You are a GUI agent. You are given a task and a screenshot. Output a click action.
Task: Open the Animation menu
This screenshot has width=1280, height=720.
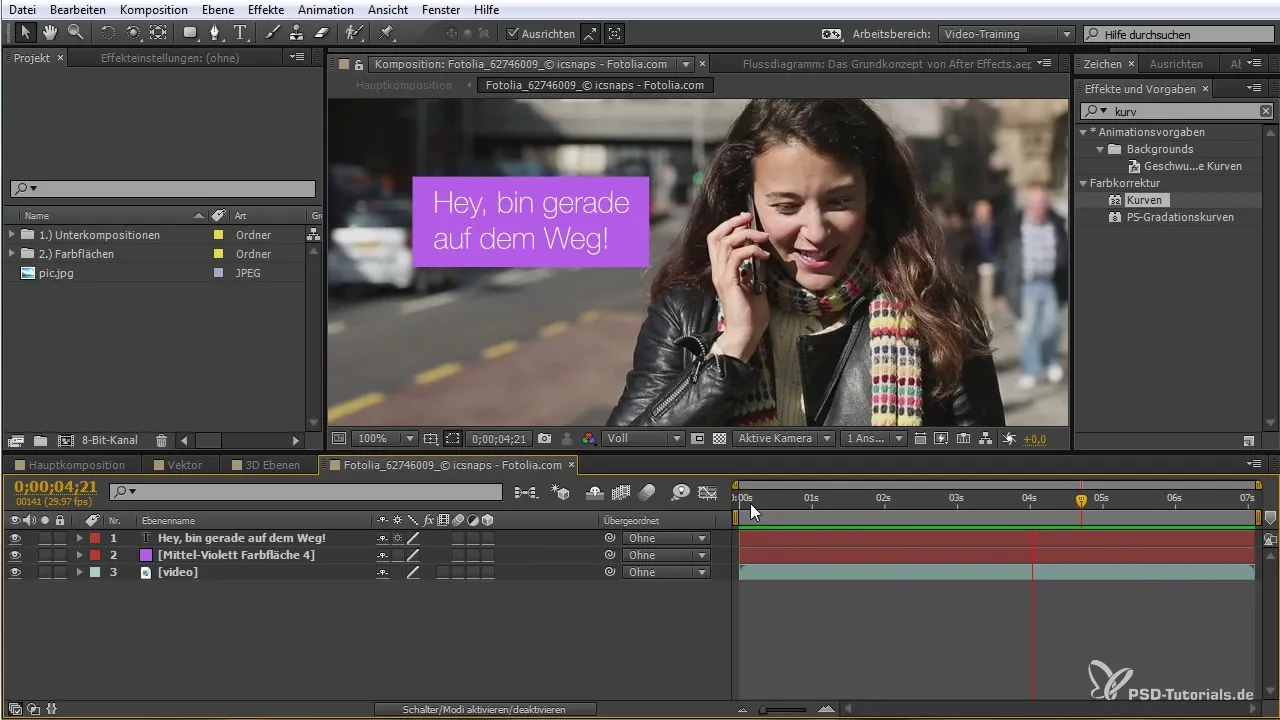point(326,10)
